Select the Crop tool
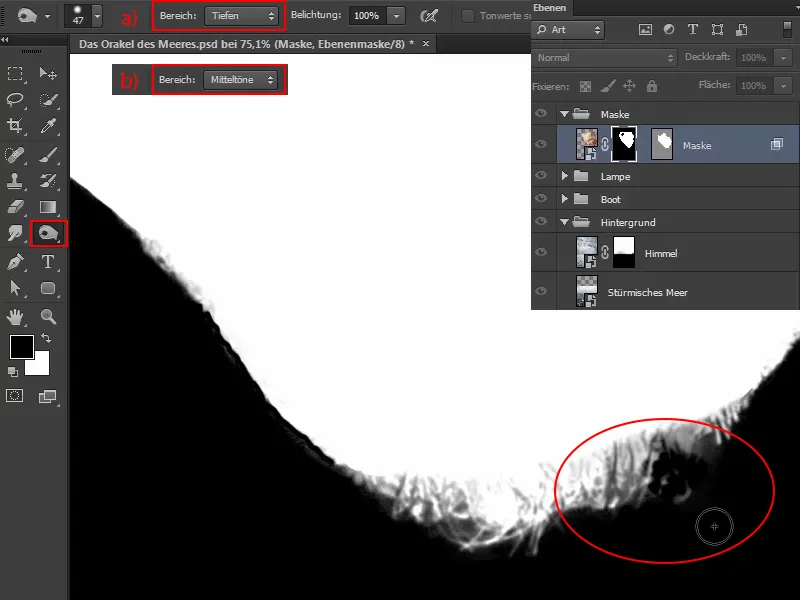The width and height of the screenshot is (800, 600). [15, 126]
